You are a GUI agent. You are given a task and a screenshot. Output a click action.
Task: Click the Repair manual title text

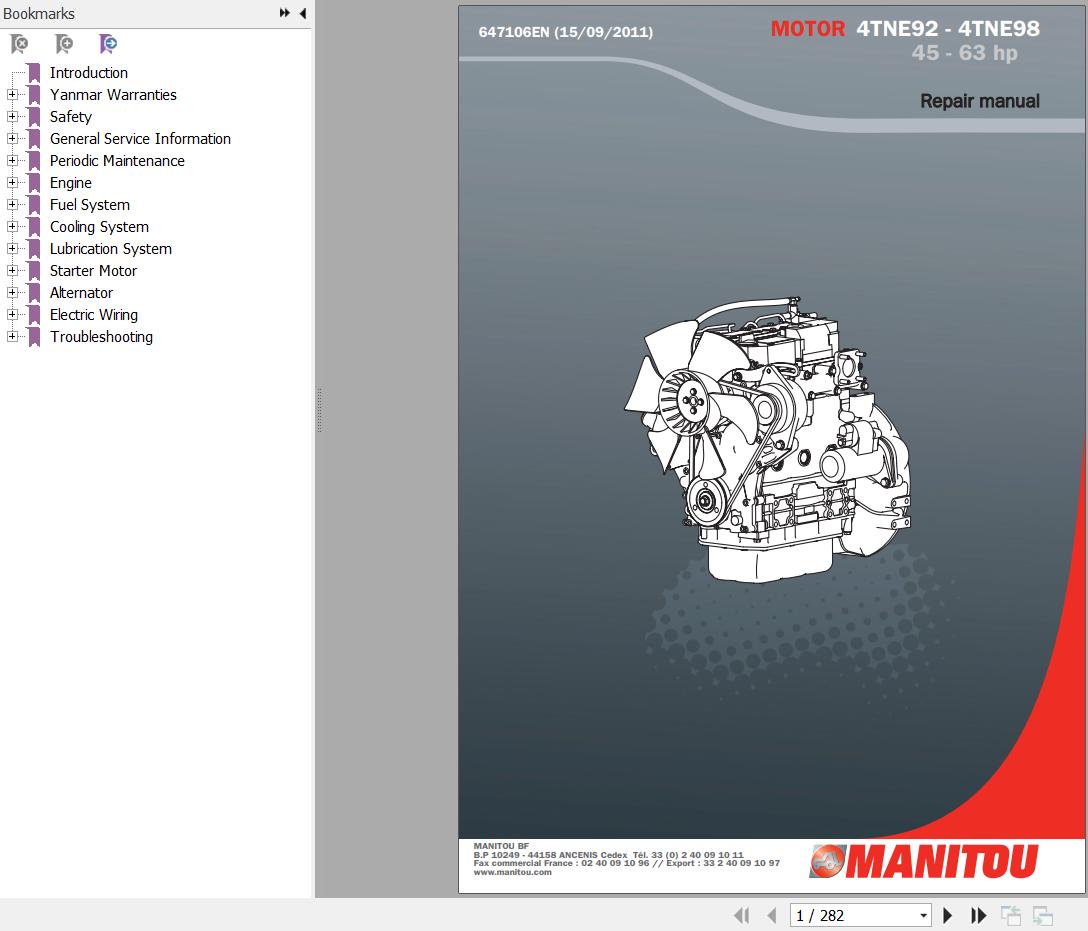(x=980, y=101)
